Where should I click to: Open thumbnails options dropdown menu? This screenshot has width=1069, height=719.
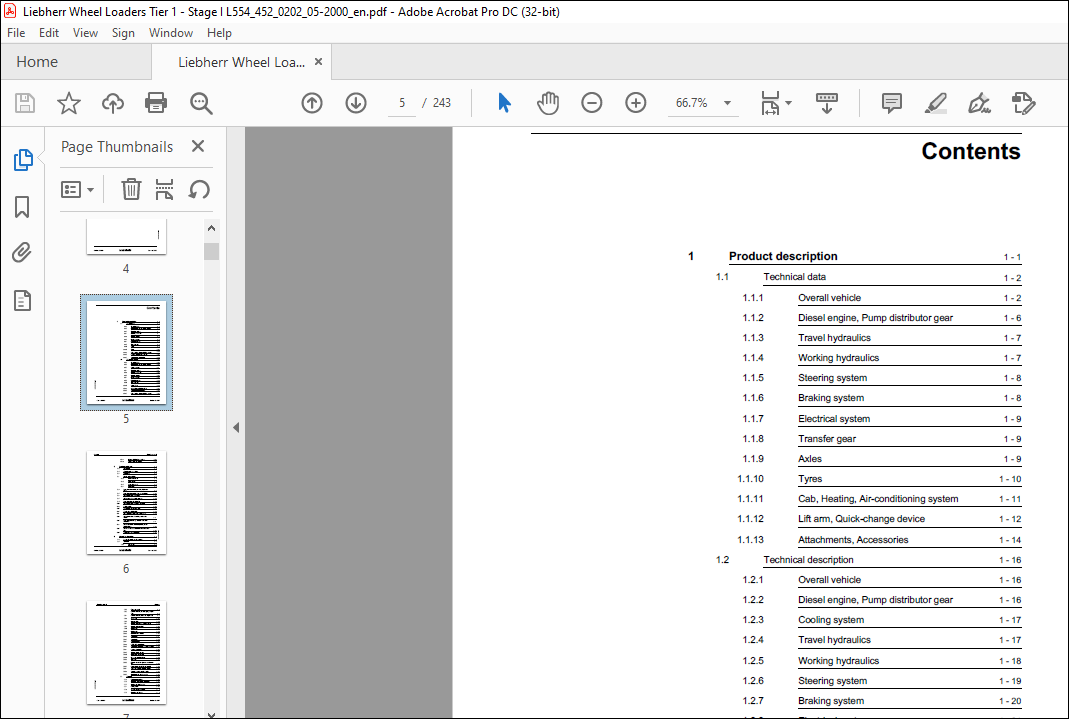77,189
